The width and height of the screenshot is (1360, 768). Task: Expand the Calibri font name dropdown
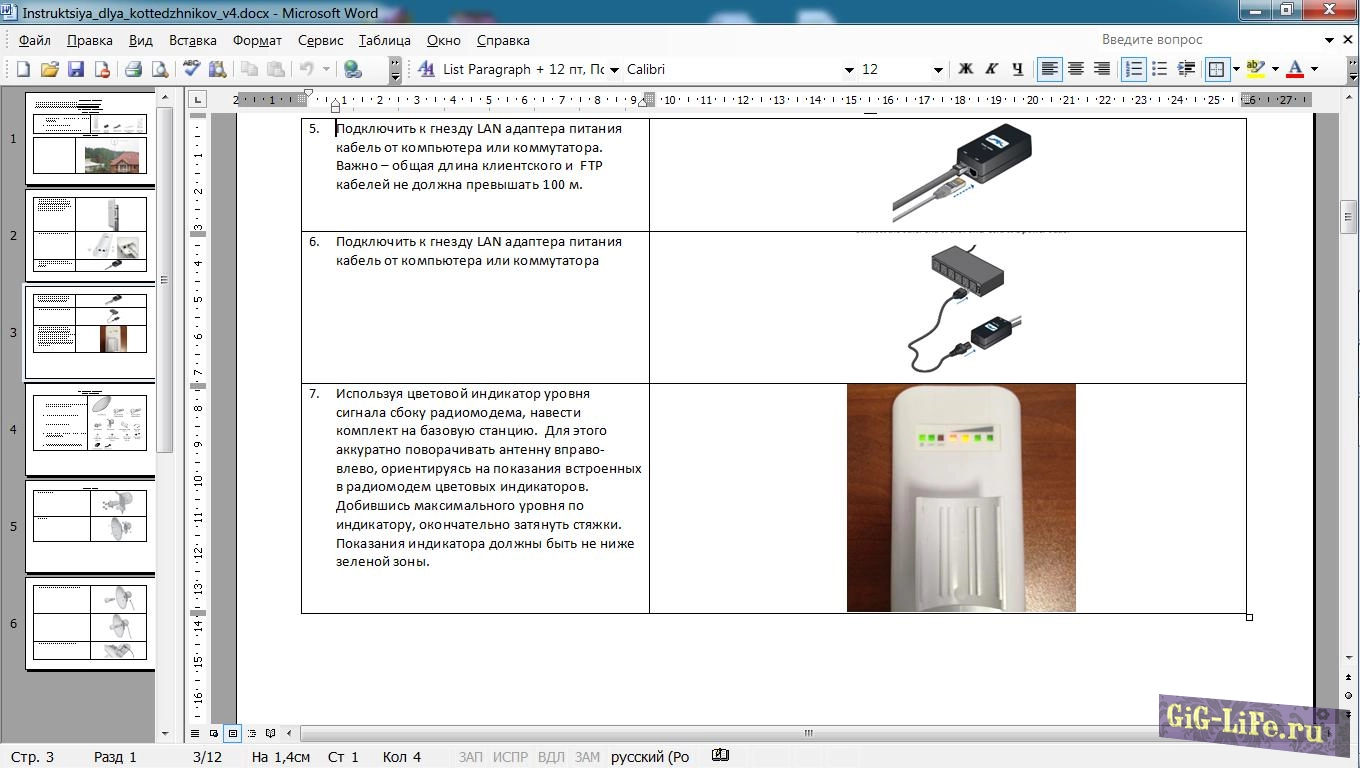(849, 70)
